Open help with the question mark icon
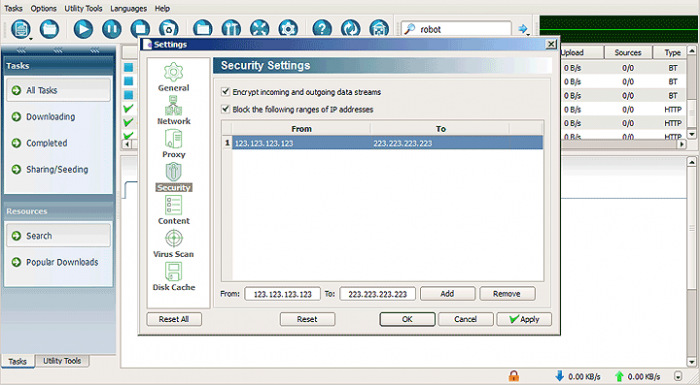This screenshot has width=700, height=385. [322, 28]
